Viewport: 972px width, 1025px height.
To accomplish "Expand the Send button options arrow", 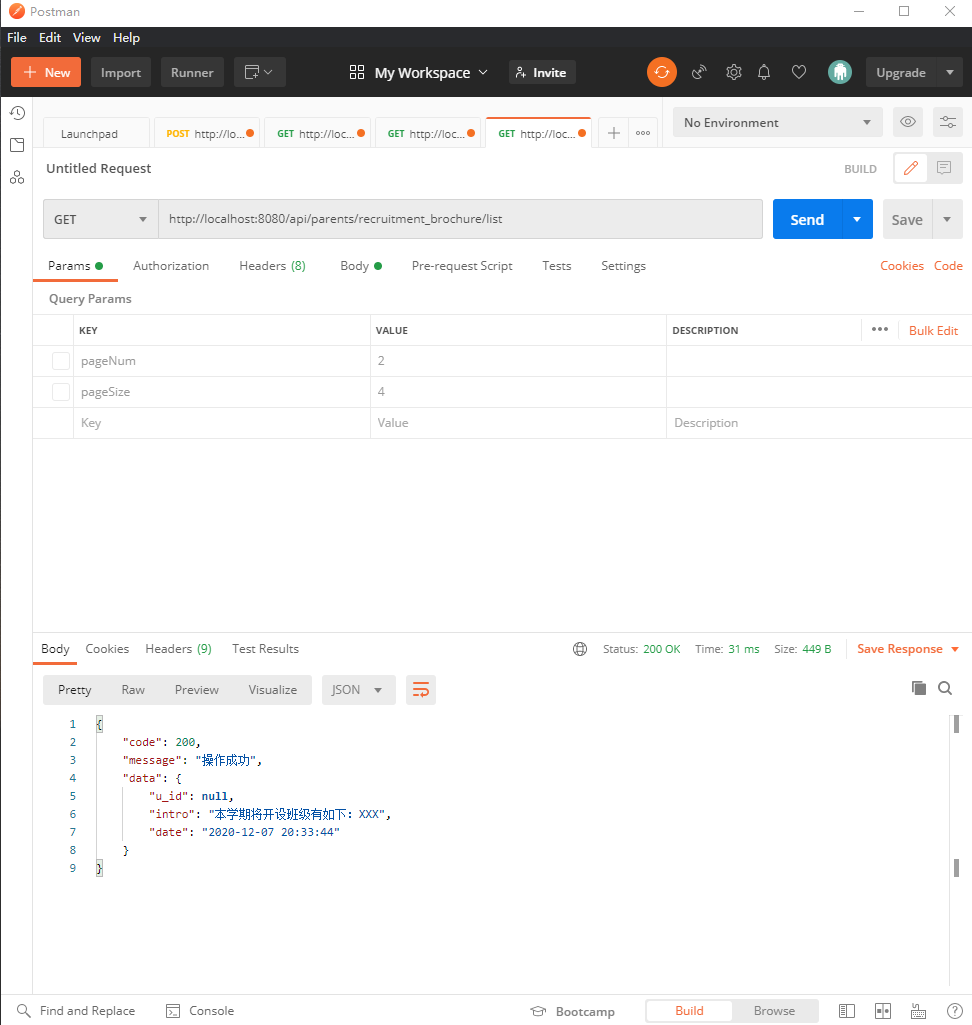I will pyautogui.click(x=857, y=220).
